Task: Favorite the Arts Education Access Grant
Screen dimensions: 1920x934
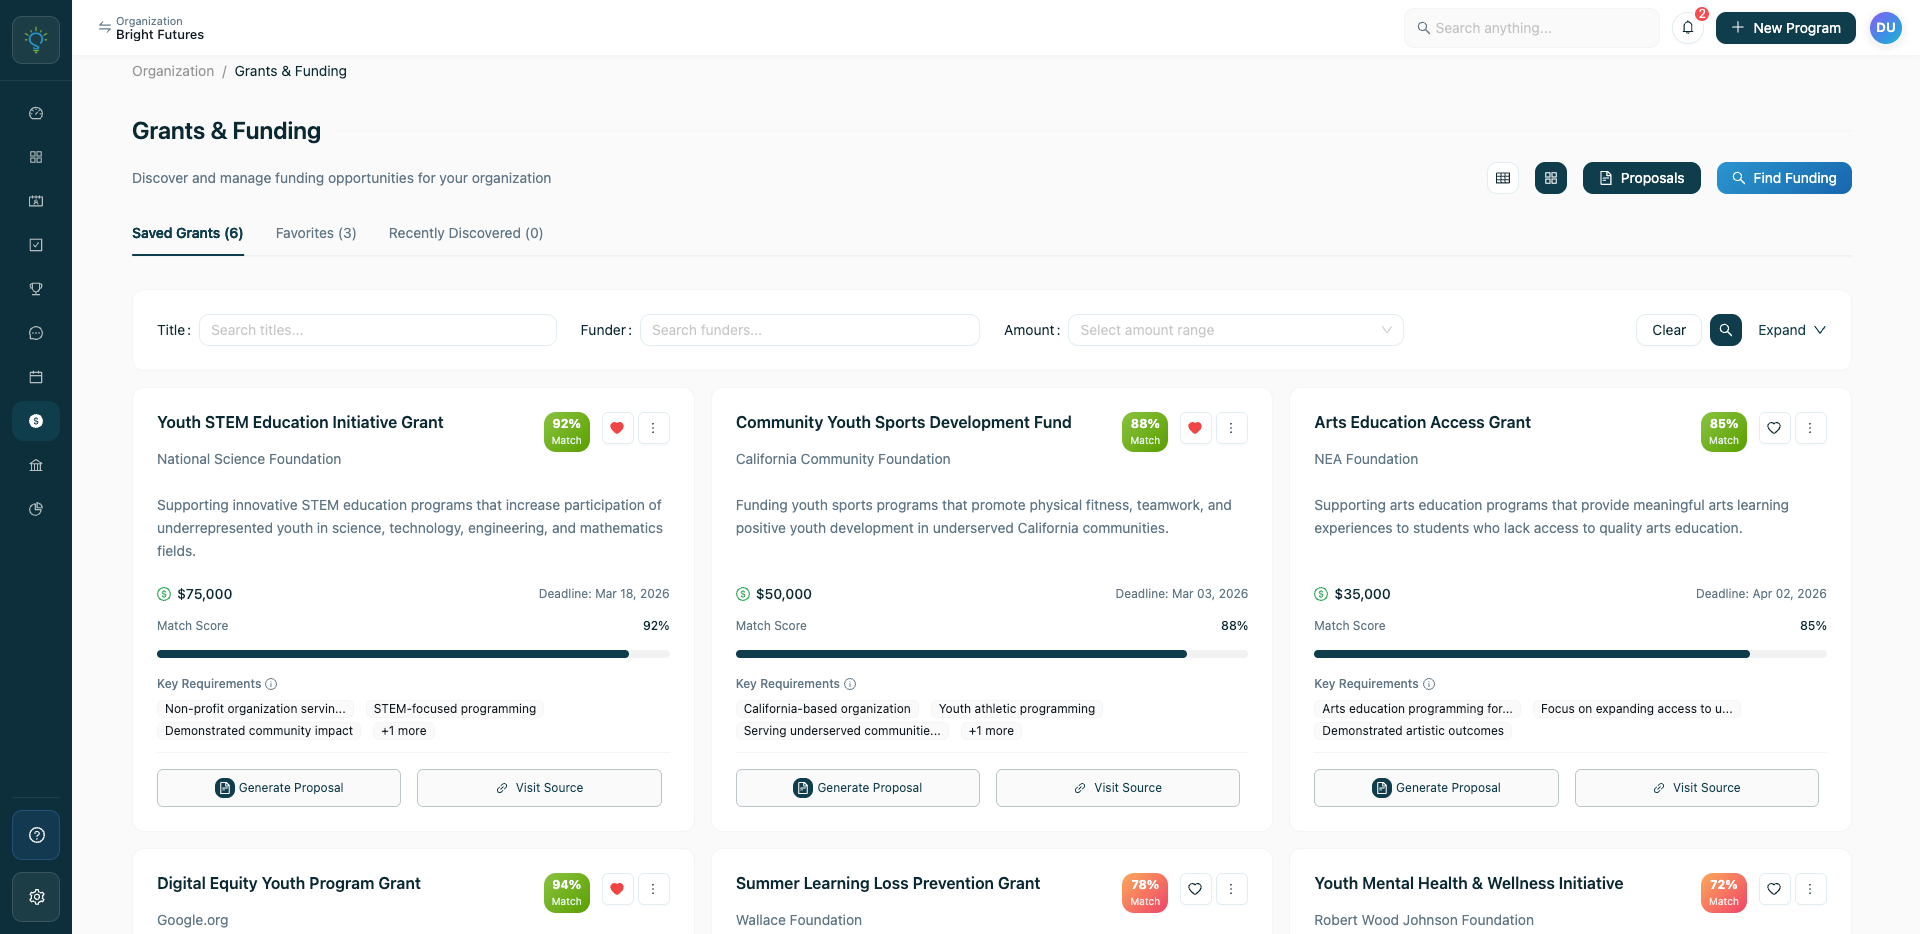Action: [1775, 428]
